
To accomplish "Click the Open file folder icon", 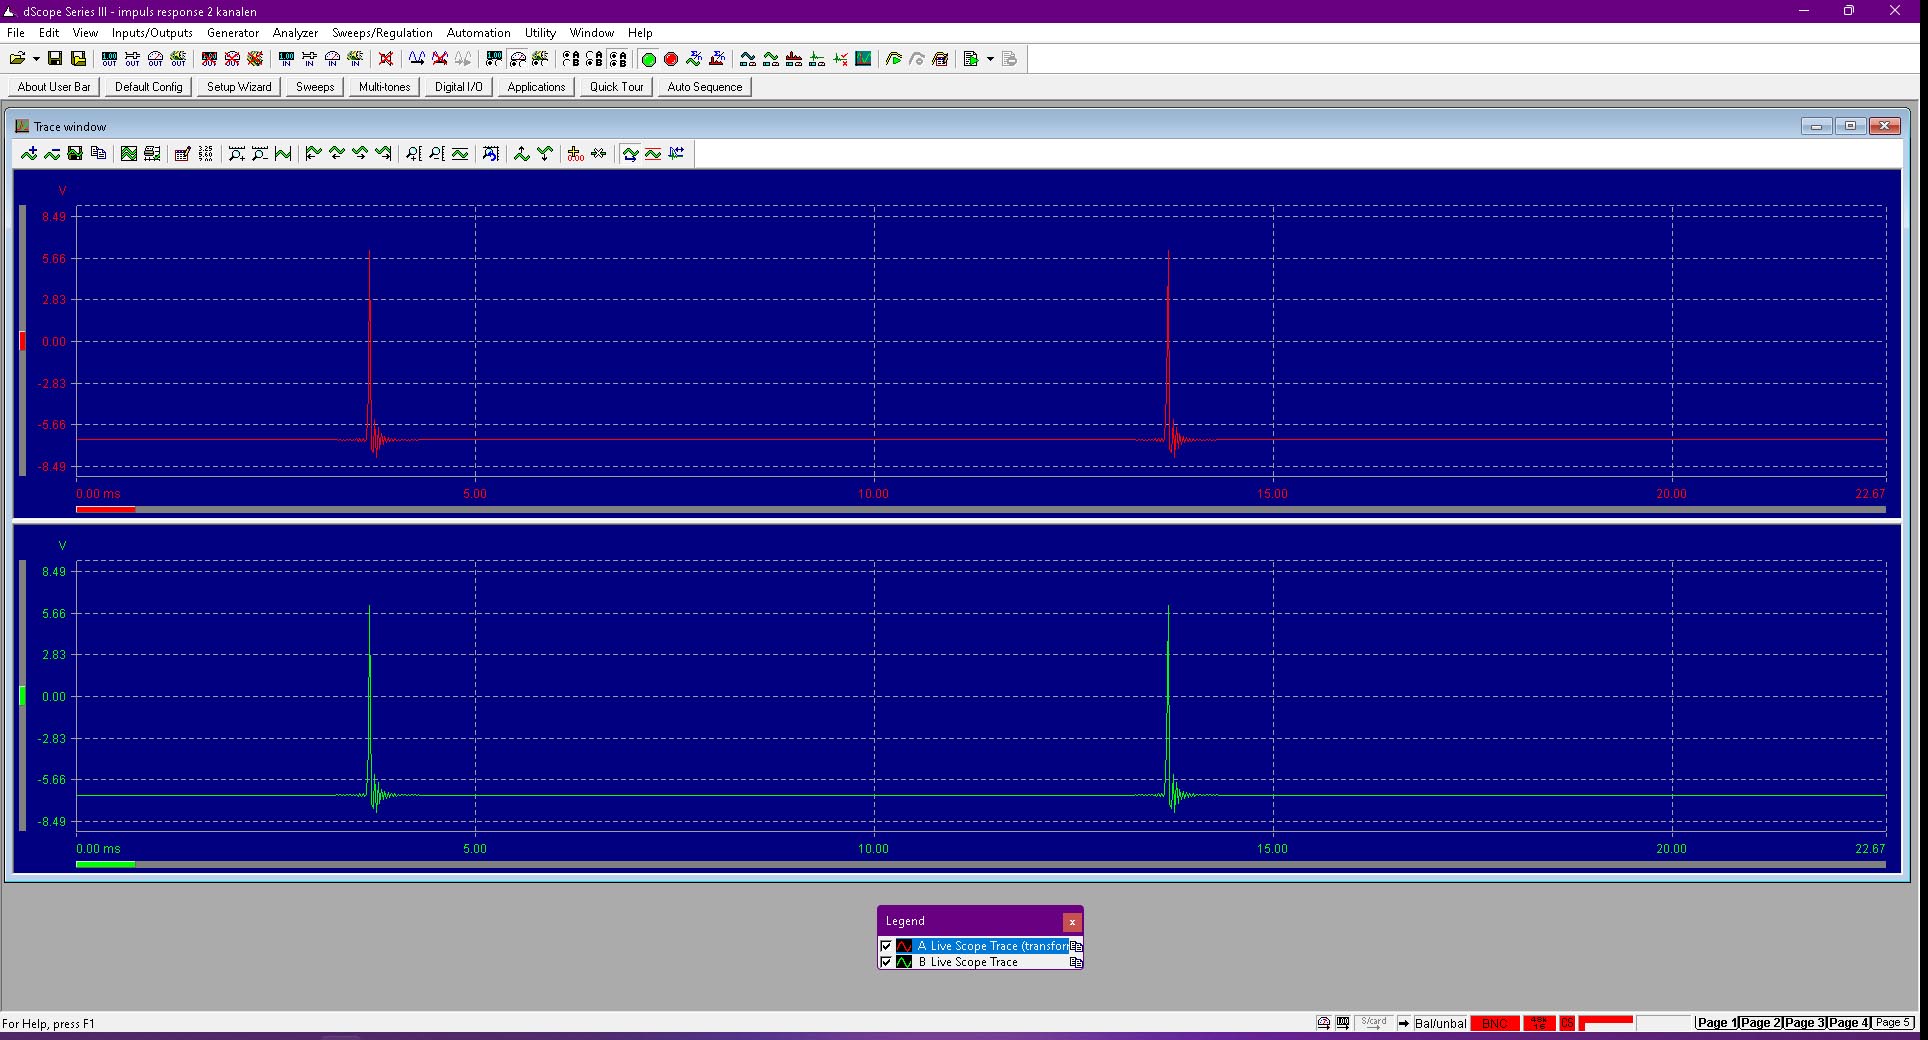I will pos(17,59).
